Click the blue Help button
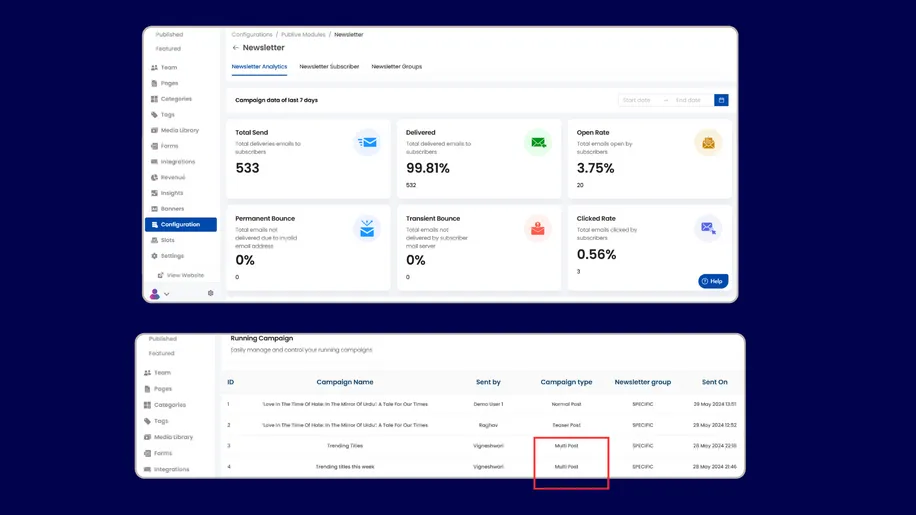Viewport: 916px width, 515px height. (x=713, y=281)
